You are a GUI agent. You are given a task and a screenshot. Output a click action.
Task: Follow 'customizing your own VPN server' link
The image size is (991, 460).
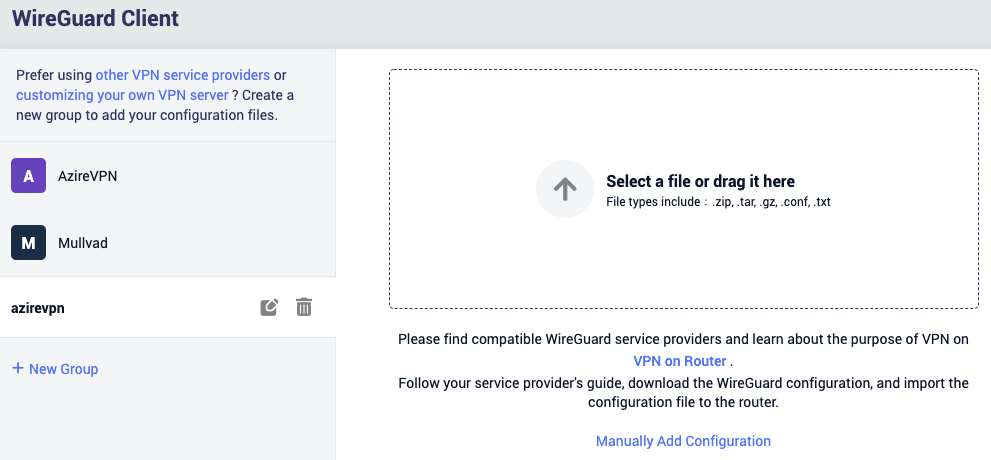(x=122, y=95)
